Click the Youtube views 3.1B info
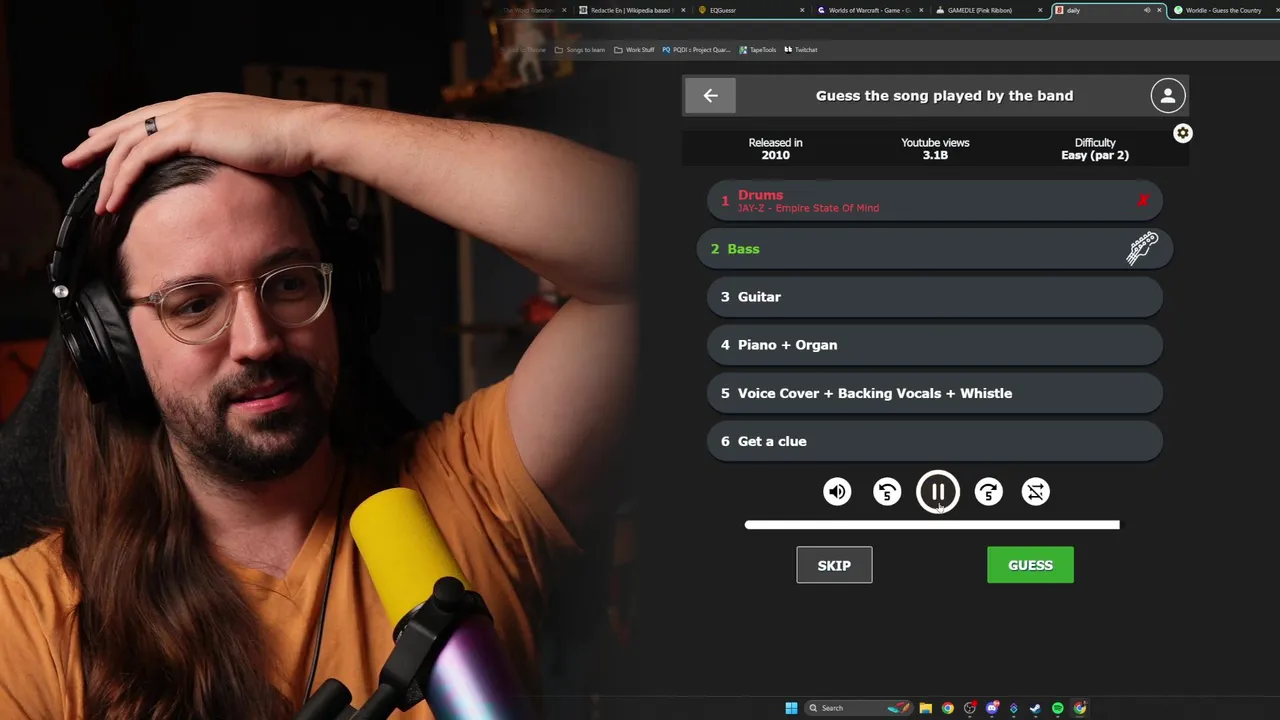 (x=935, y=149)
